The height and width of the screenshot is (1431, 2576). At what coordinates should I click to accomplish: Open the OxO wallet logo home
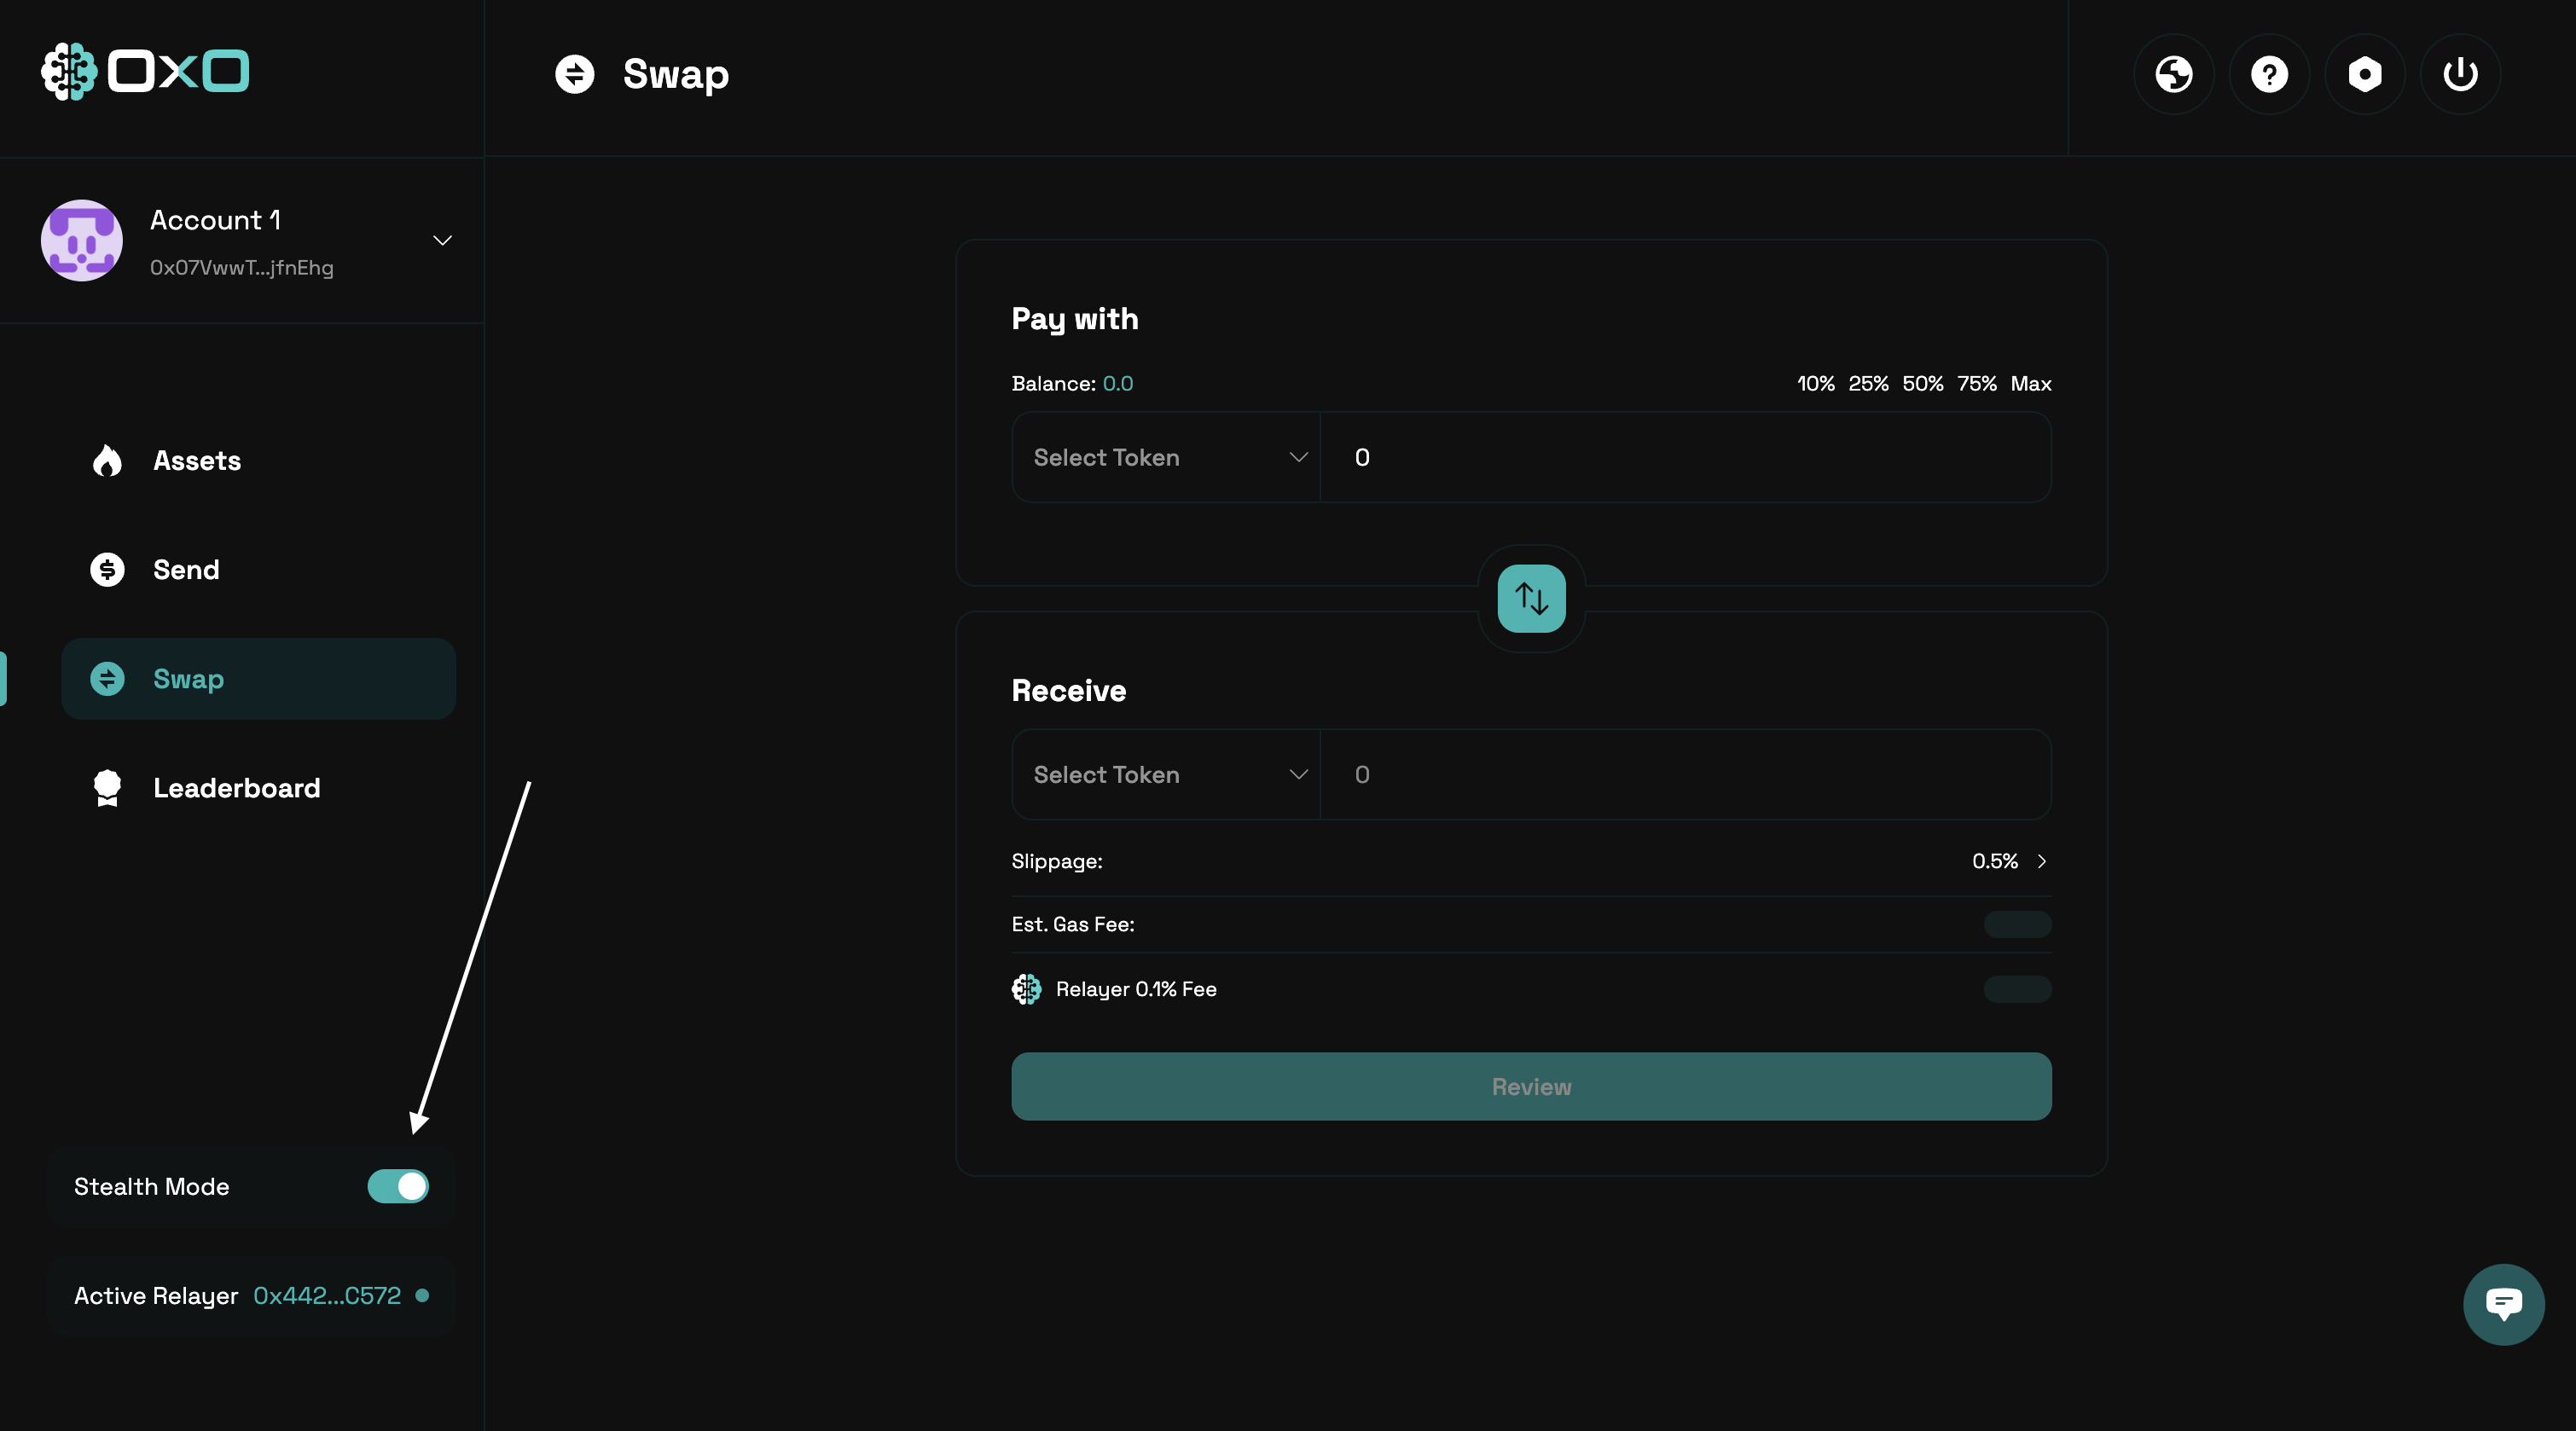tap(144, 71)
